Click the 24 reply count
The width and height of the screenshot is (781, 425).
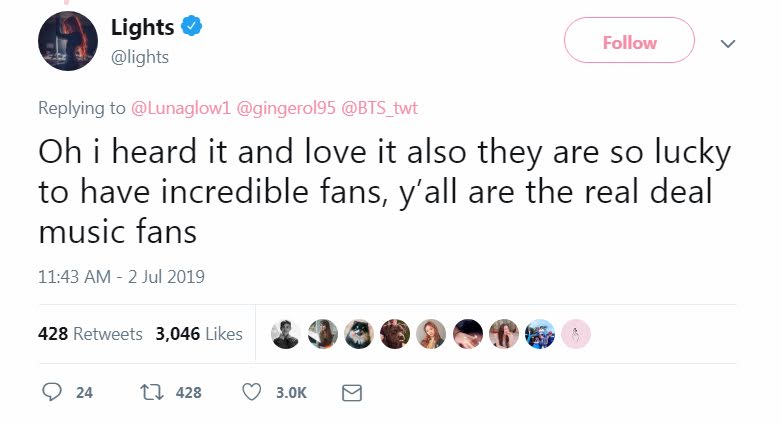[84, 393]
